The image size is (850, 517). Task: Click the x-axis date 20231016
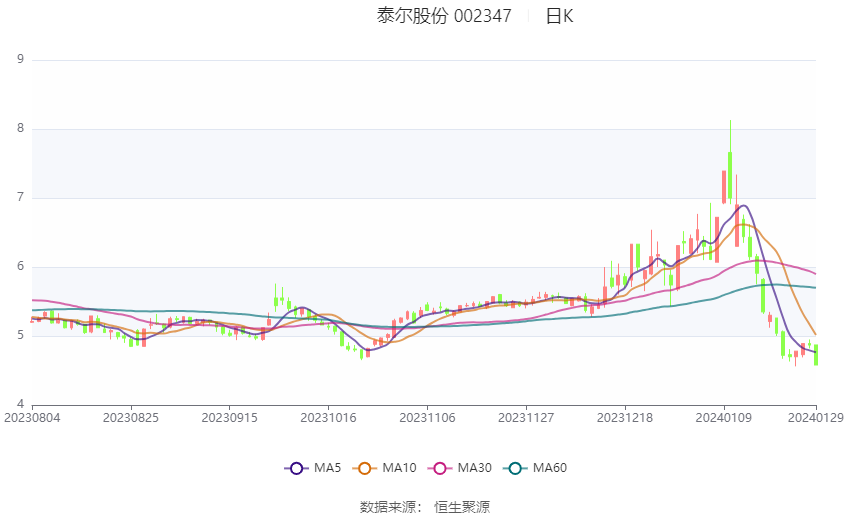(329, 418)
